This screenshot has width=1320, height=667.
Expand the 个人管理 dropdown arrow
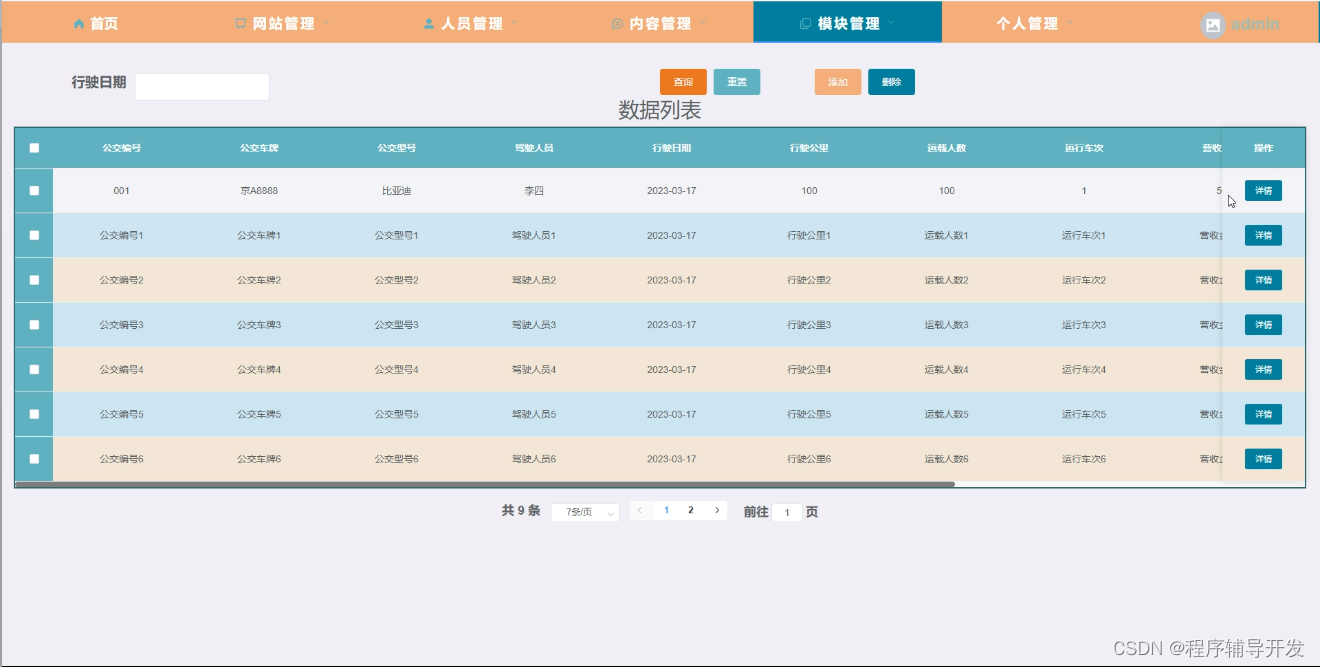(1070, 22)
